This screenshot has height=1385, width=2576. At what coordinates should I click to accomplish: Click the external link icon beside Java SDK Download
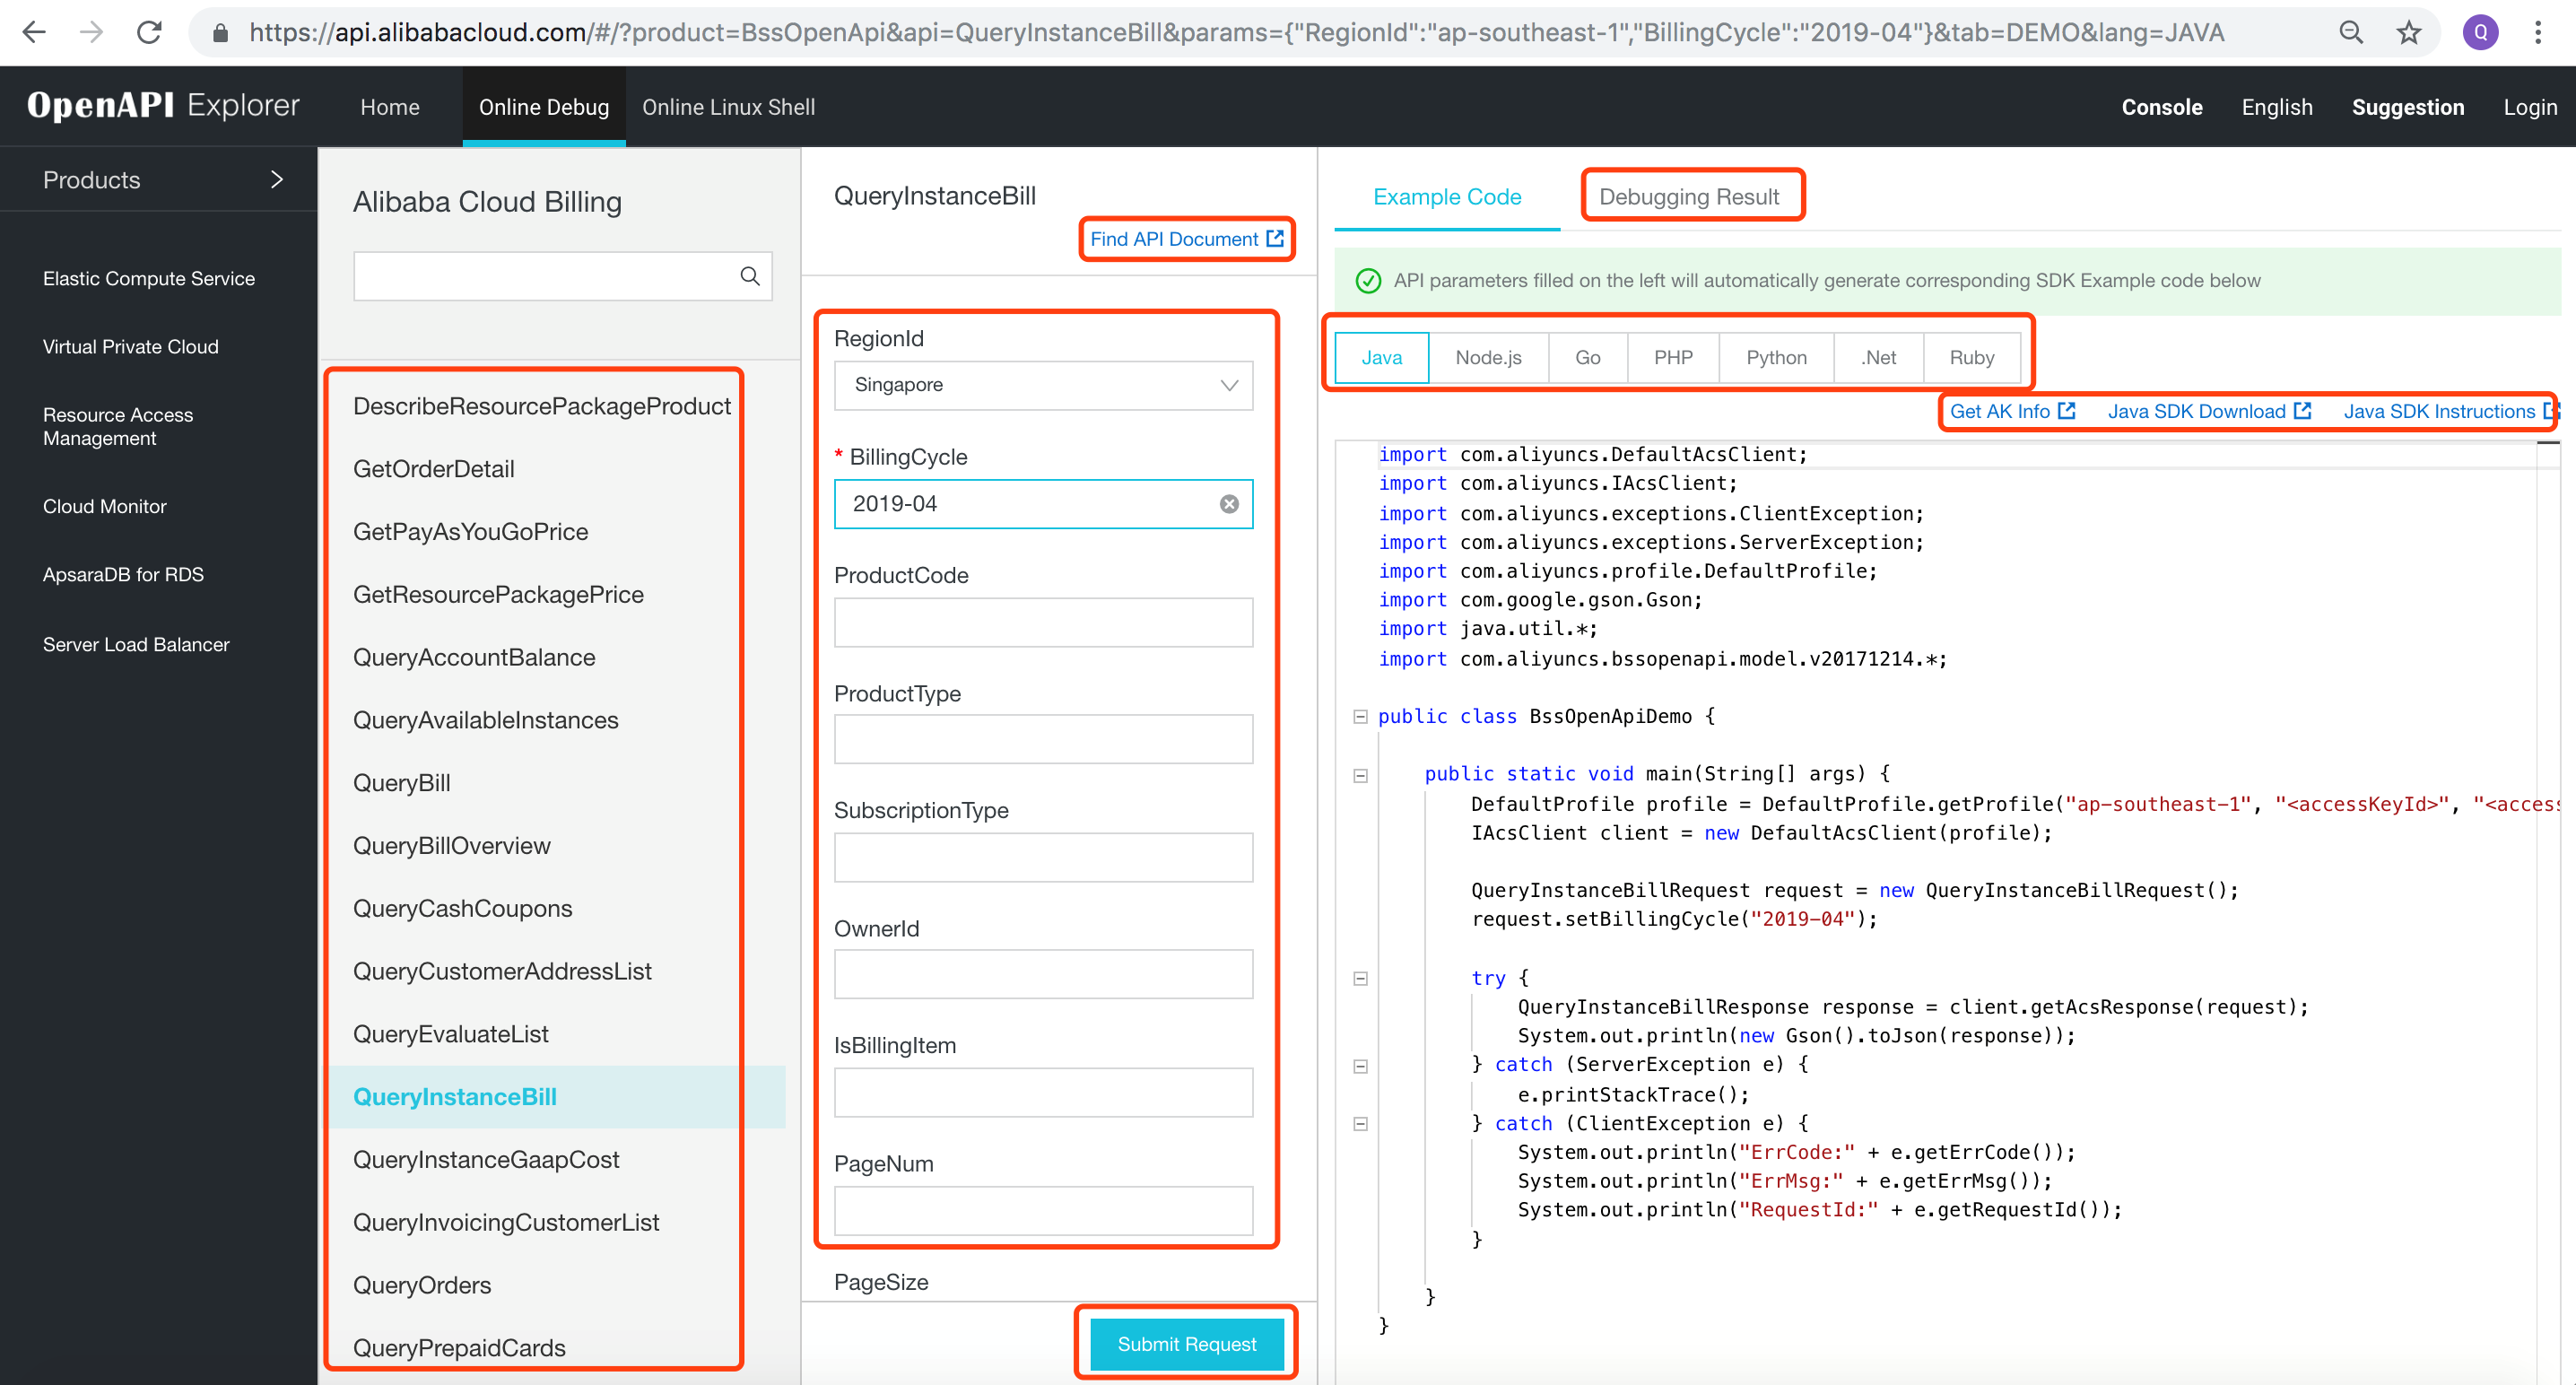point(2303,411)
